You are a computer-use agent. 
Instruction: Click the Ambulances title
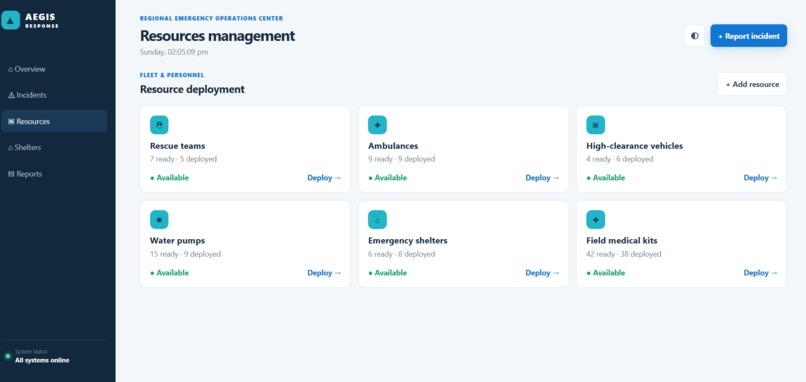coord(393,146)
